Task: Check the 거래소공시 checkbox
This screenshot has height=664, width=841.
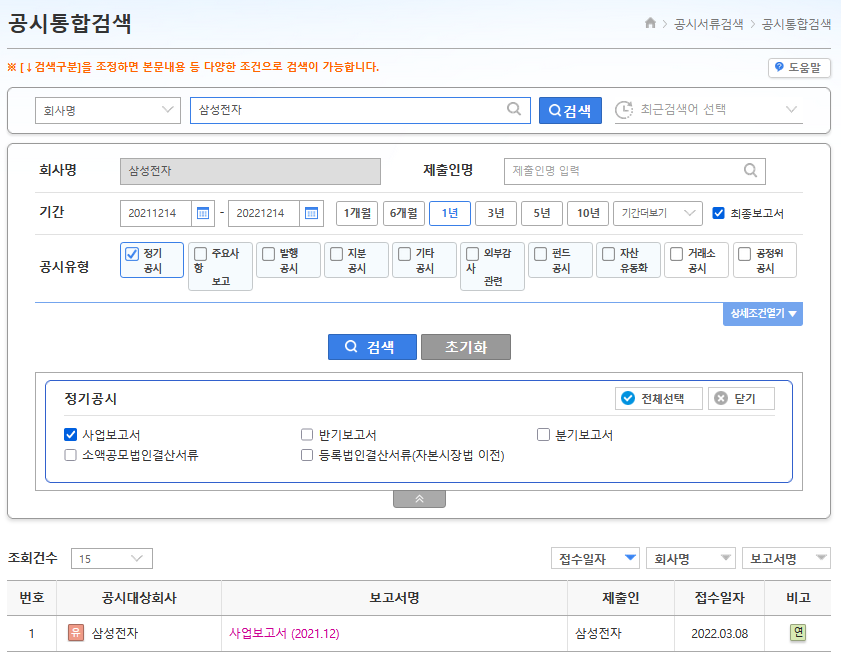Action: coord(677,254)
